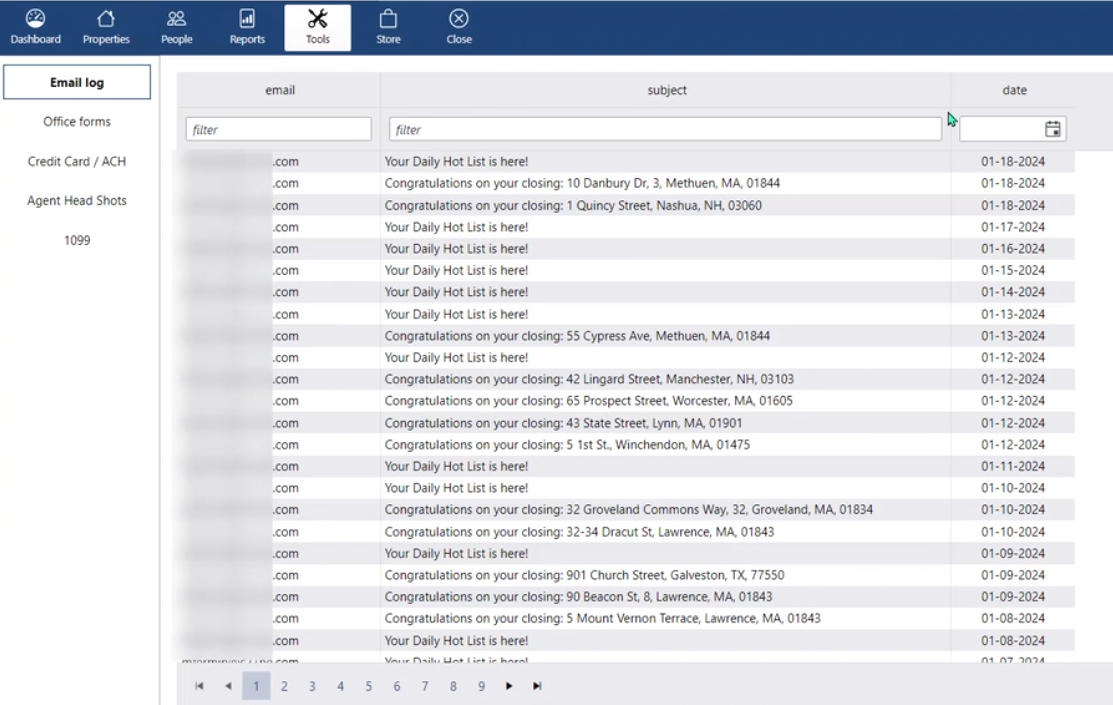Sort by the email column header
Viewport: 1113px width, 705px height.
[280, 90]
